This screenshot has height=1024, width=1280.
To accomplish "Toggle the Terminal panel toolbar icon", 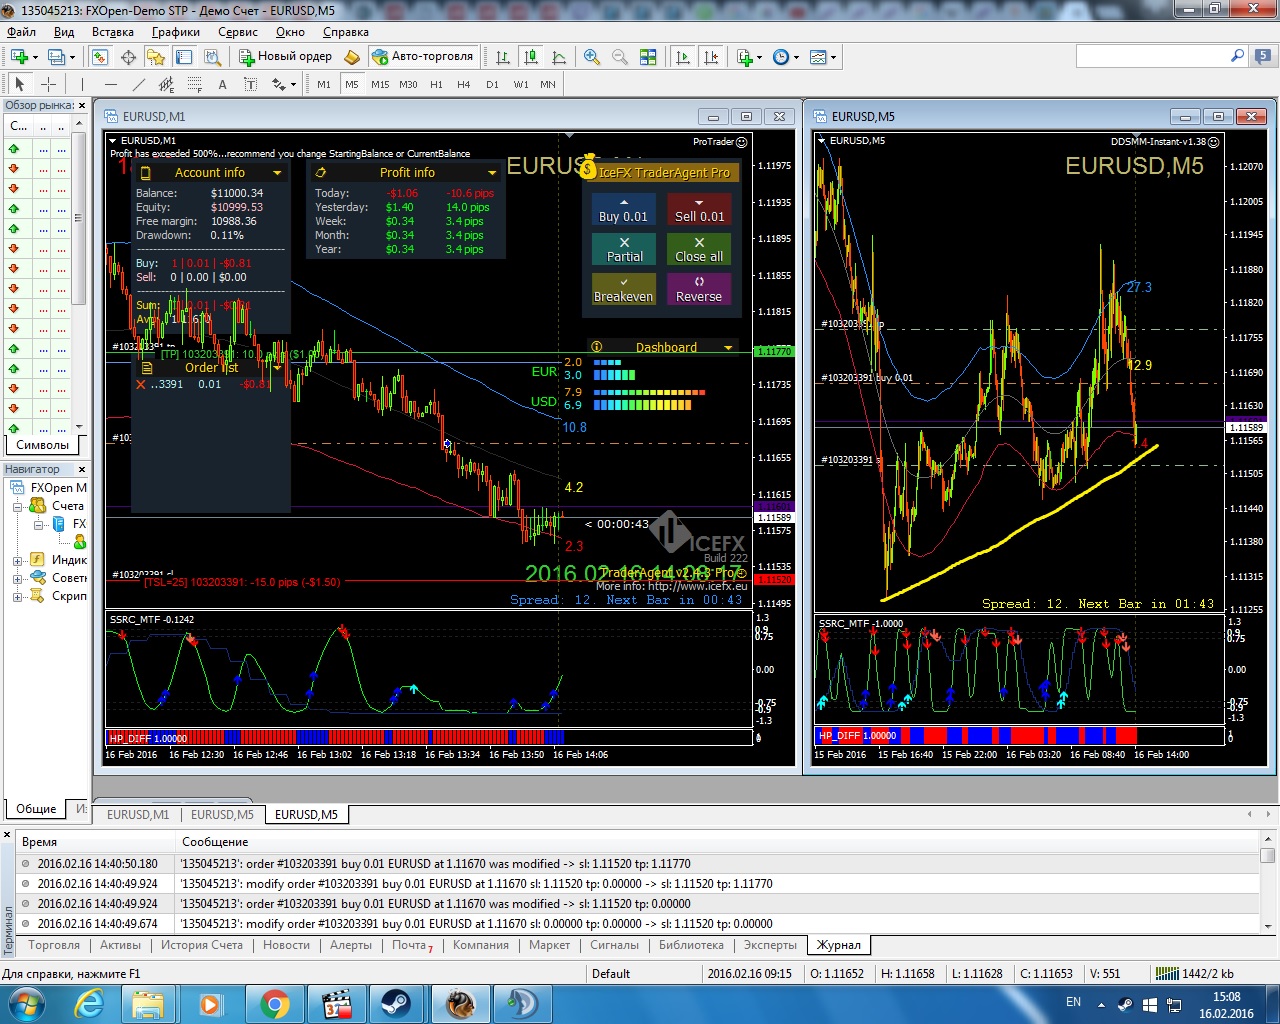I will [184, 57].
